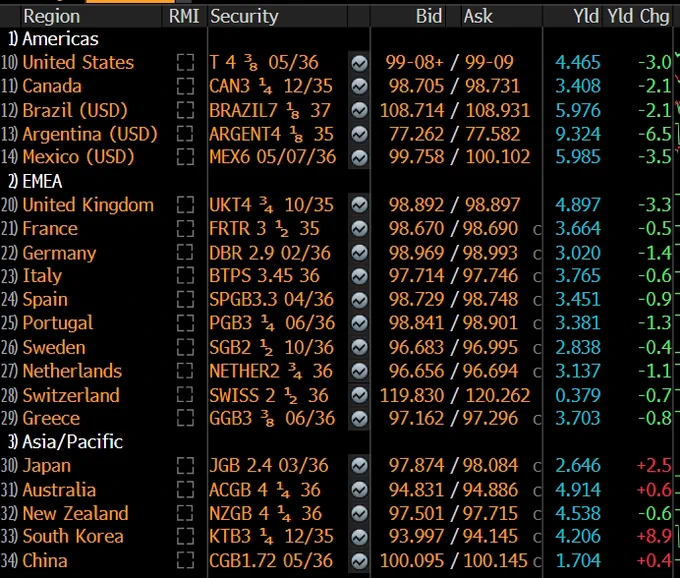Click Australia ask price 94.886
The image size is (680, 578).
(x=490, y=490)
